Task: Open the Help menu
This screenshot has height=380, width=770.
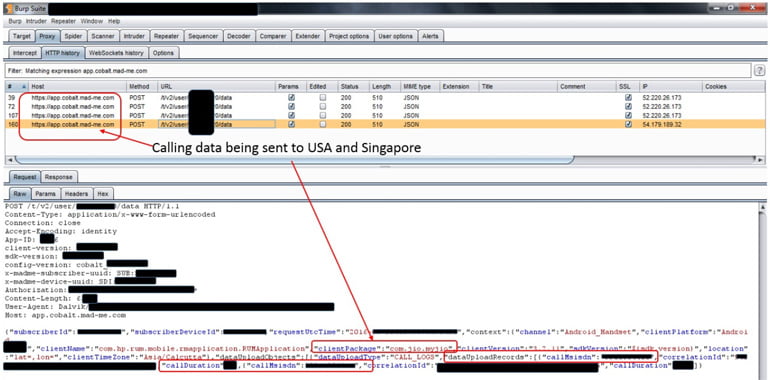Action: (114, 21)
